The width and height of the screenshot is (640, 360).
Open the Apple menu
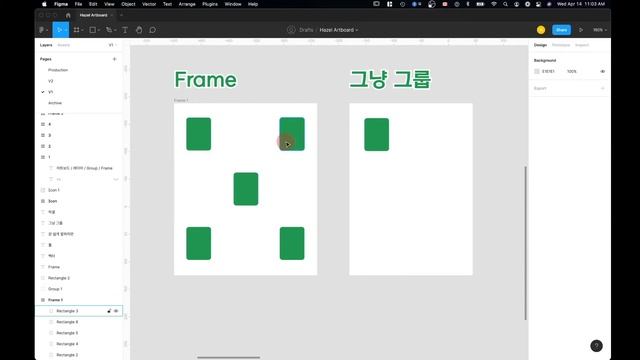(x=44, y=4)
